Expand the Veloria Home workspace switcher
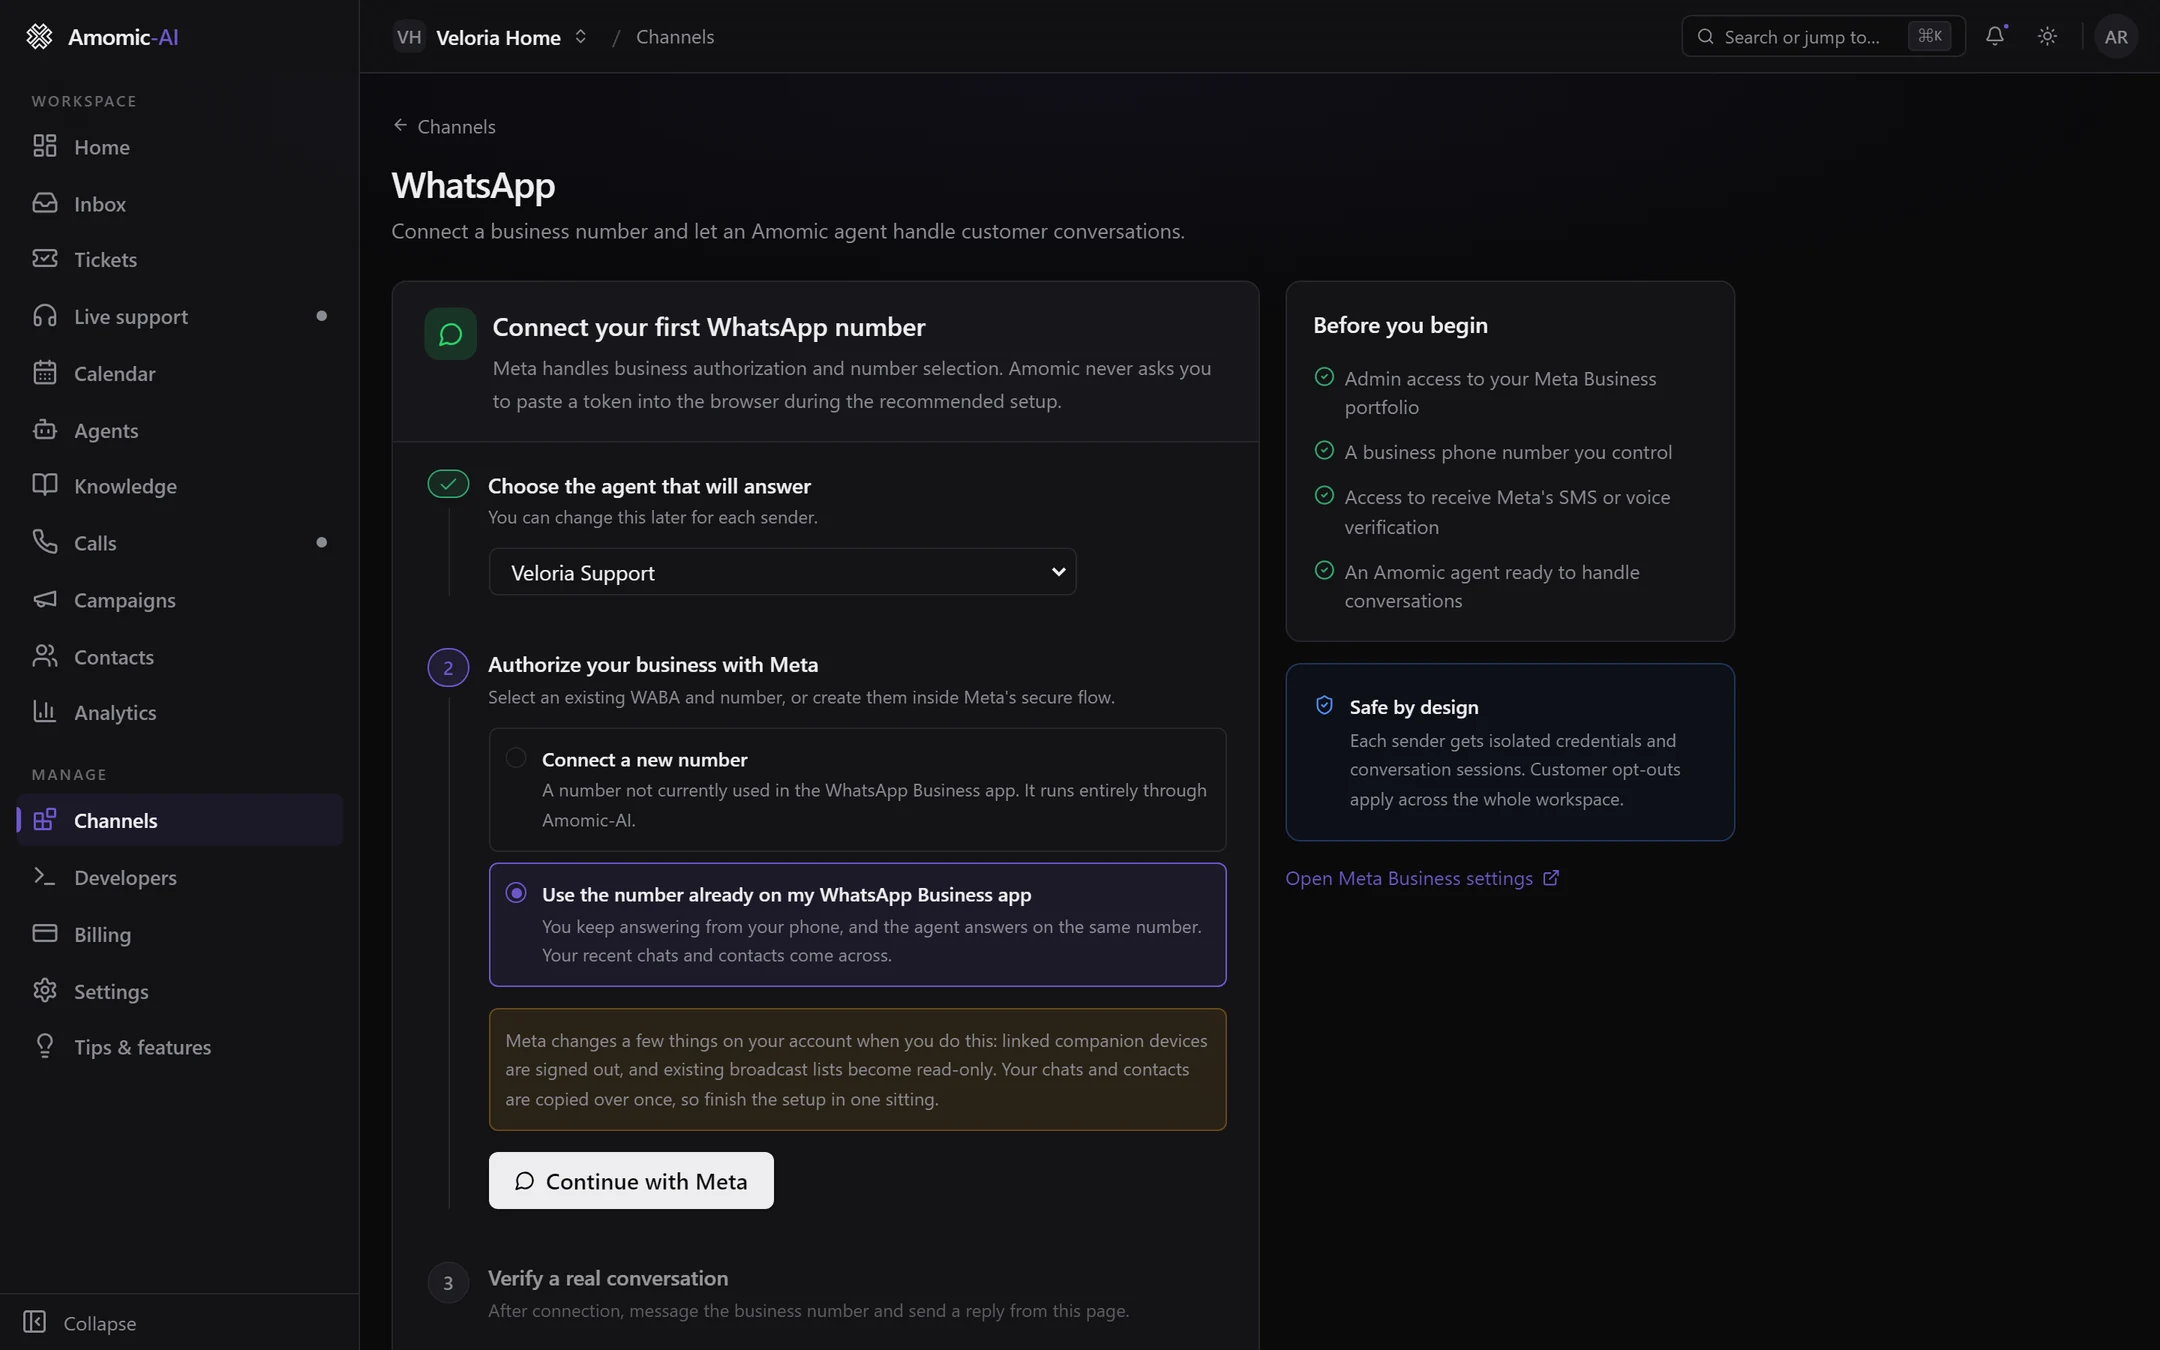Image resolution: width=2160 pixels, height=1350 pixels. point(491,37)
